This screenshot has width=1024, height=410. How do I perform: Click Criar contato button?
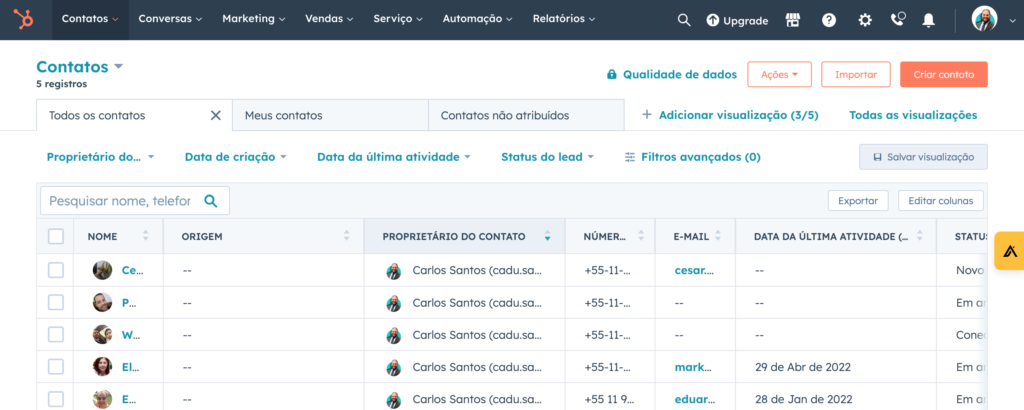click(x=944, y=74)
